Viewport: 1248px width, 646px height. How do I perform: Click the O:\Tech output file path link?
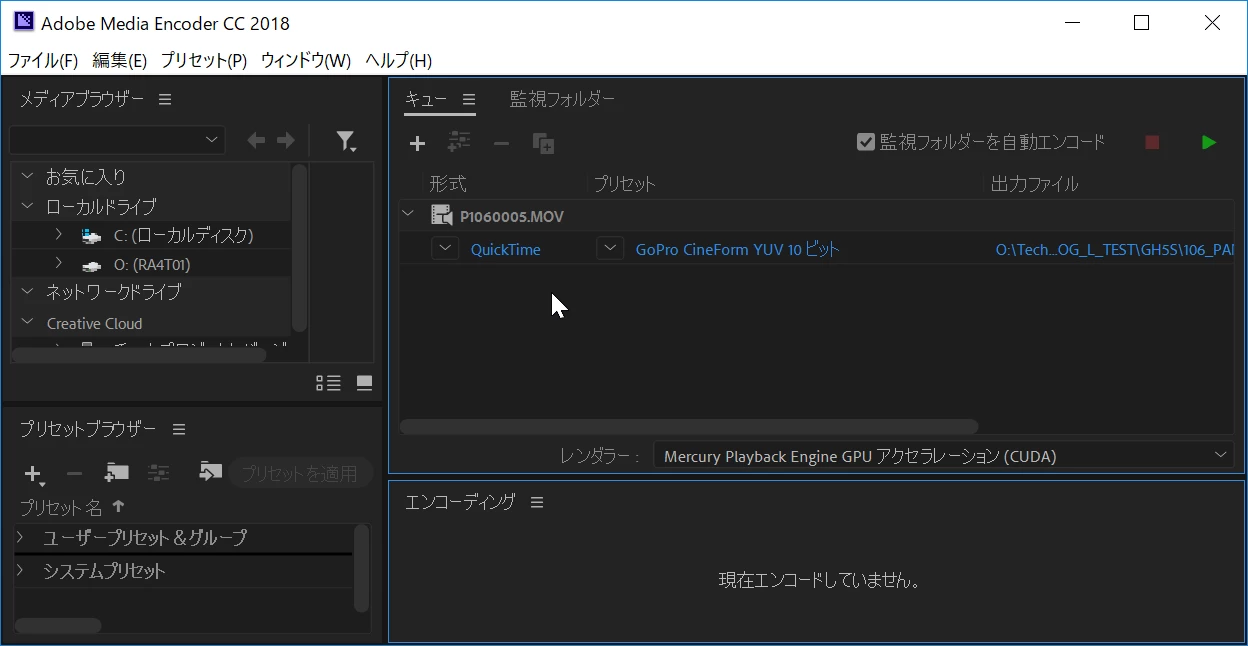pos(1115,250)
